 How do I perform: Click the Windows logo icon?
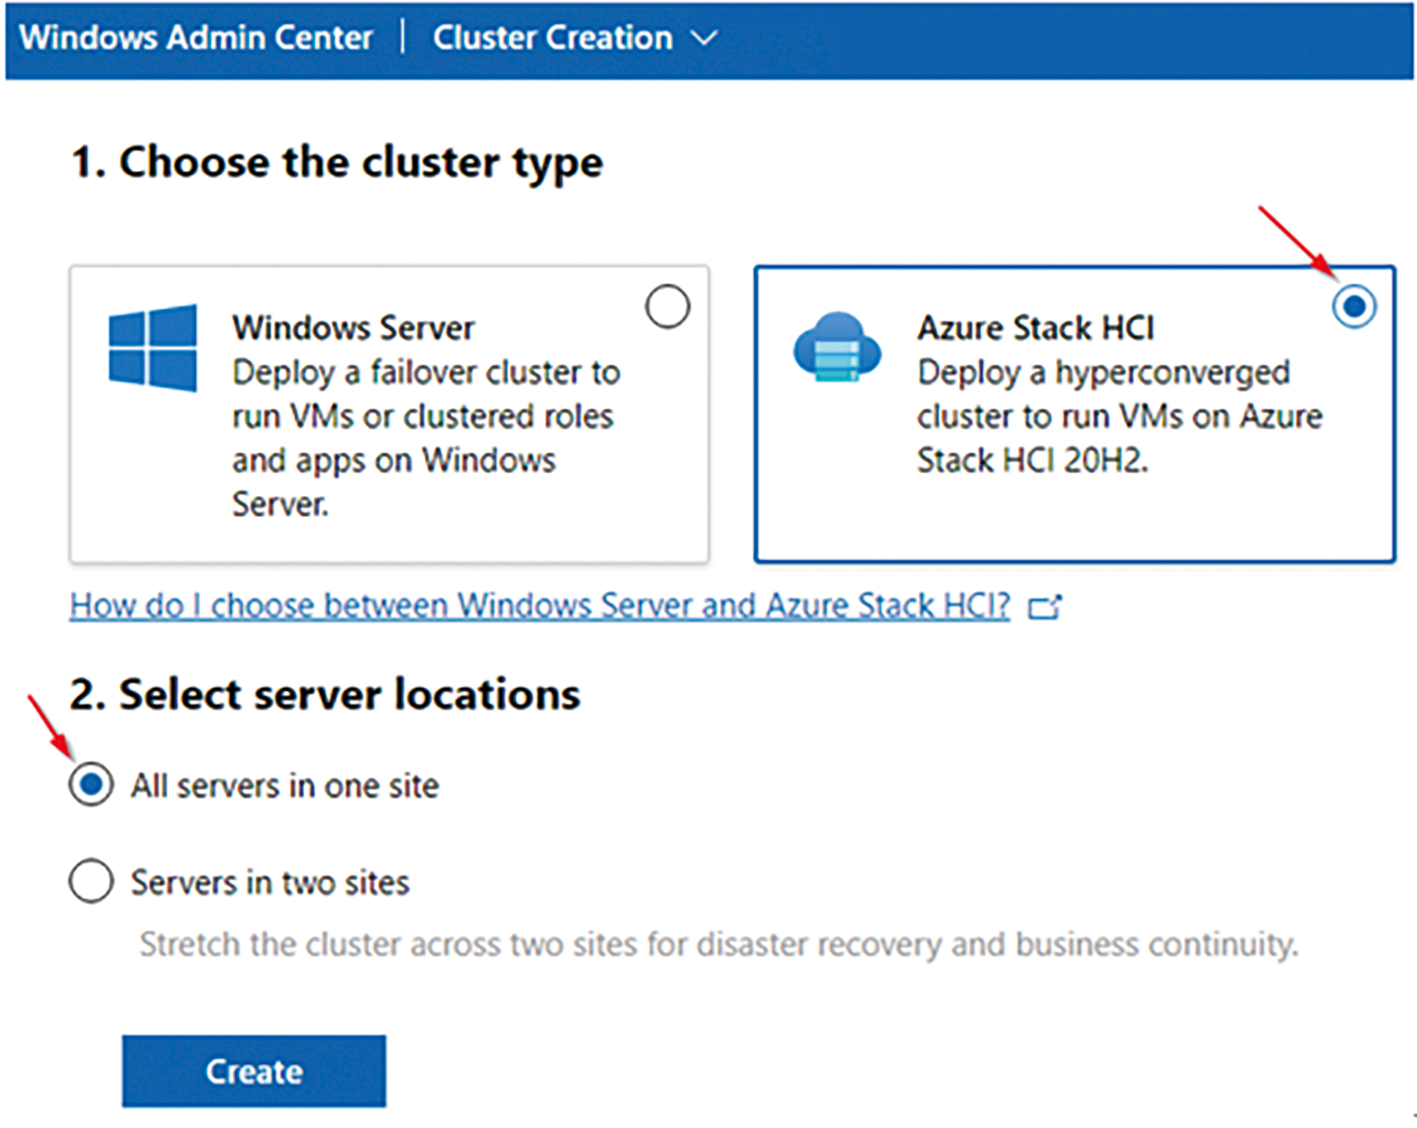tap(153, 347)
